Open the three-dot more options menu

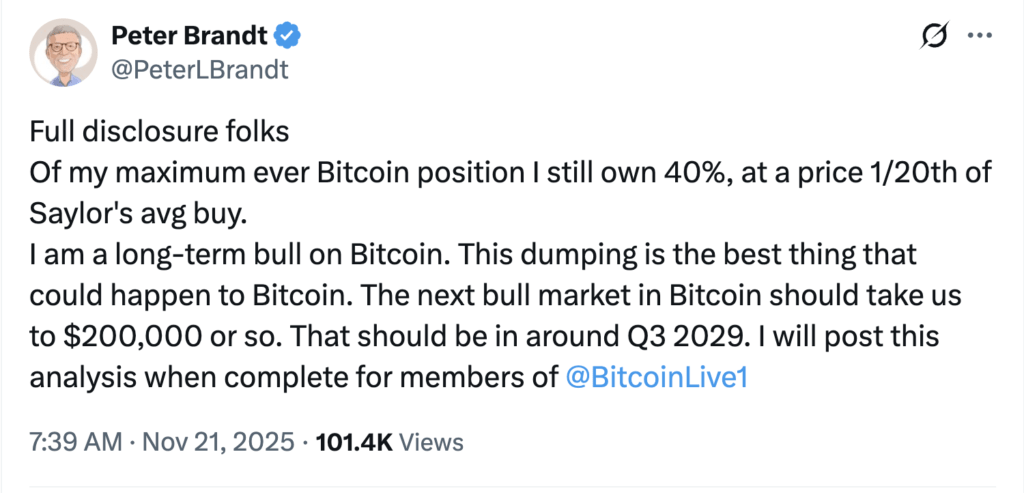(978, 39)
